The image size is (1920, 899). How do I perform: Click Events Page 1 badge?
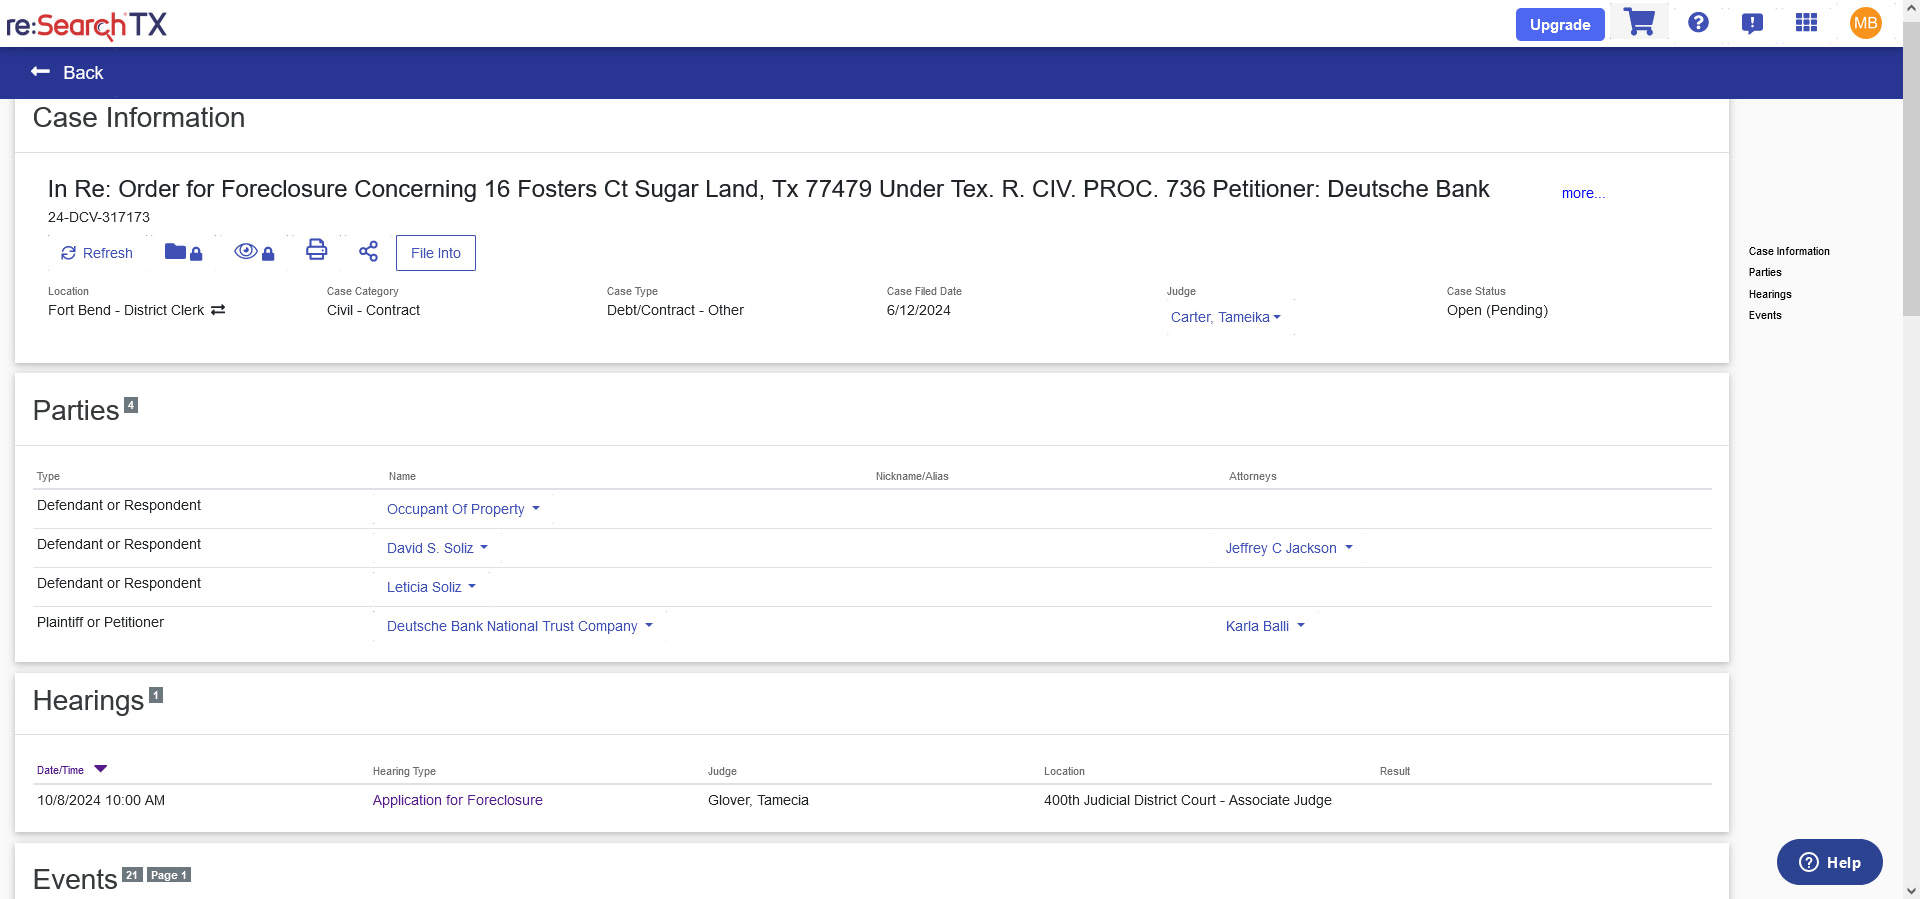point(169,875)
